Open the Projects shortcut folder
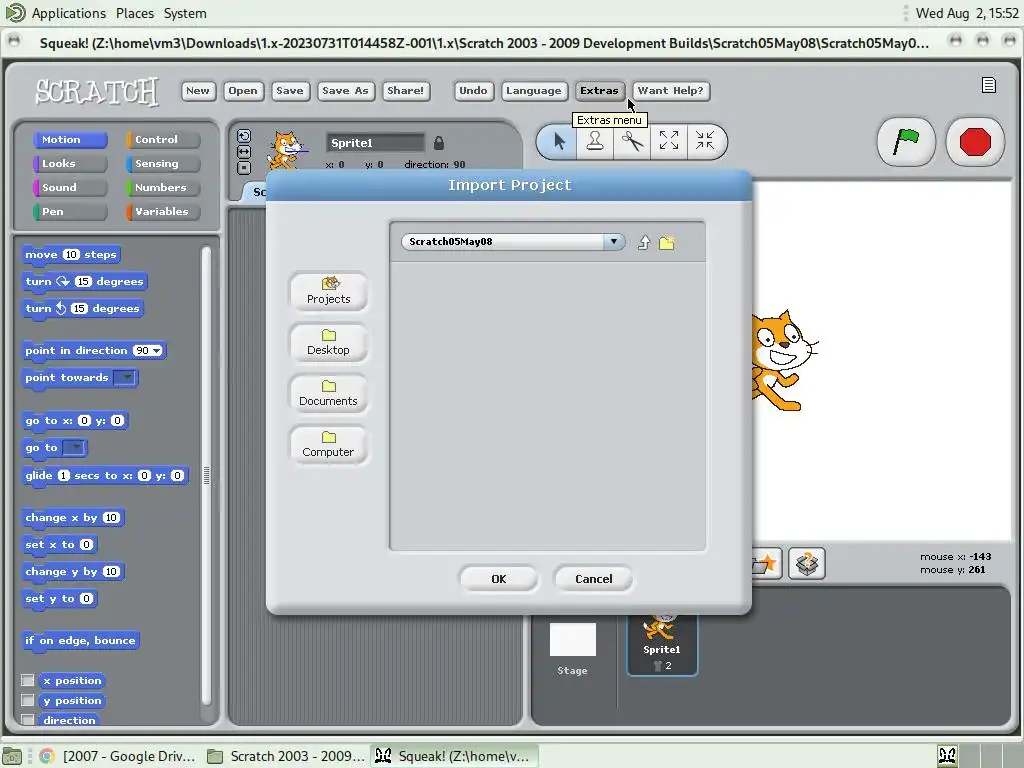 point(328,291)
